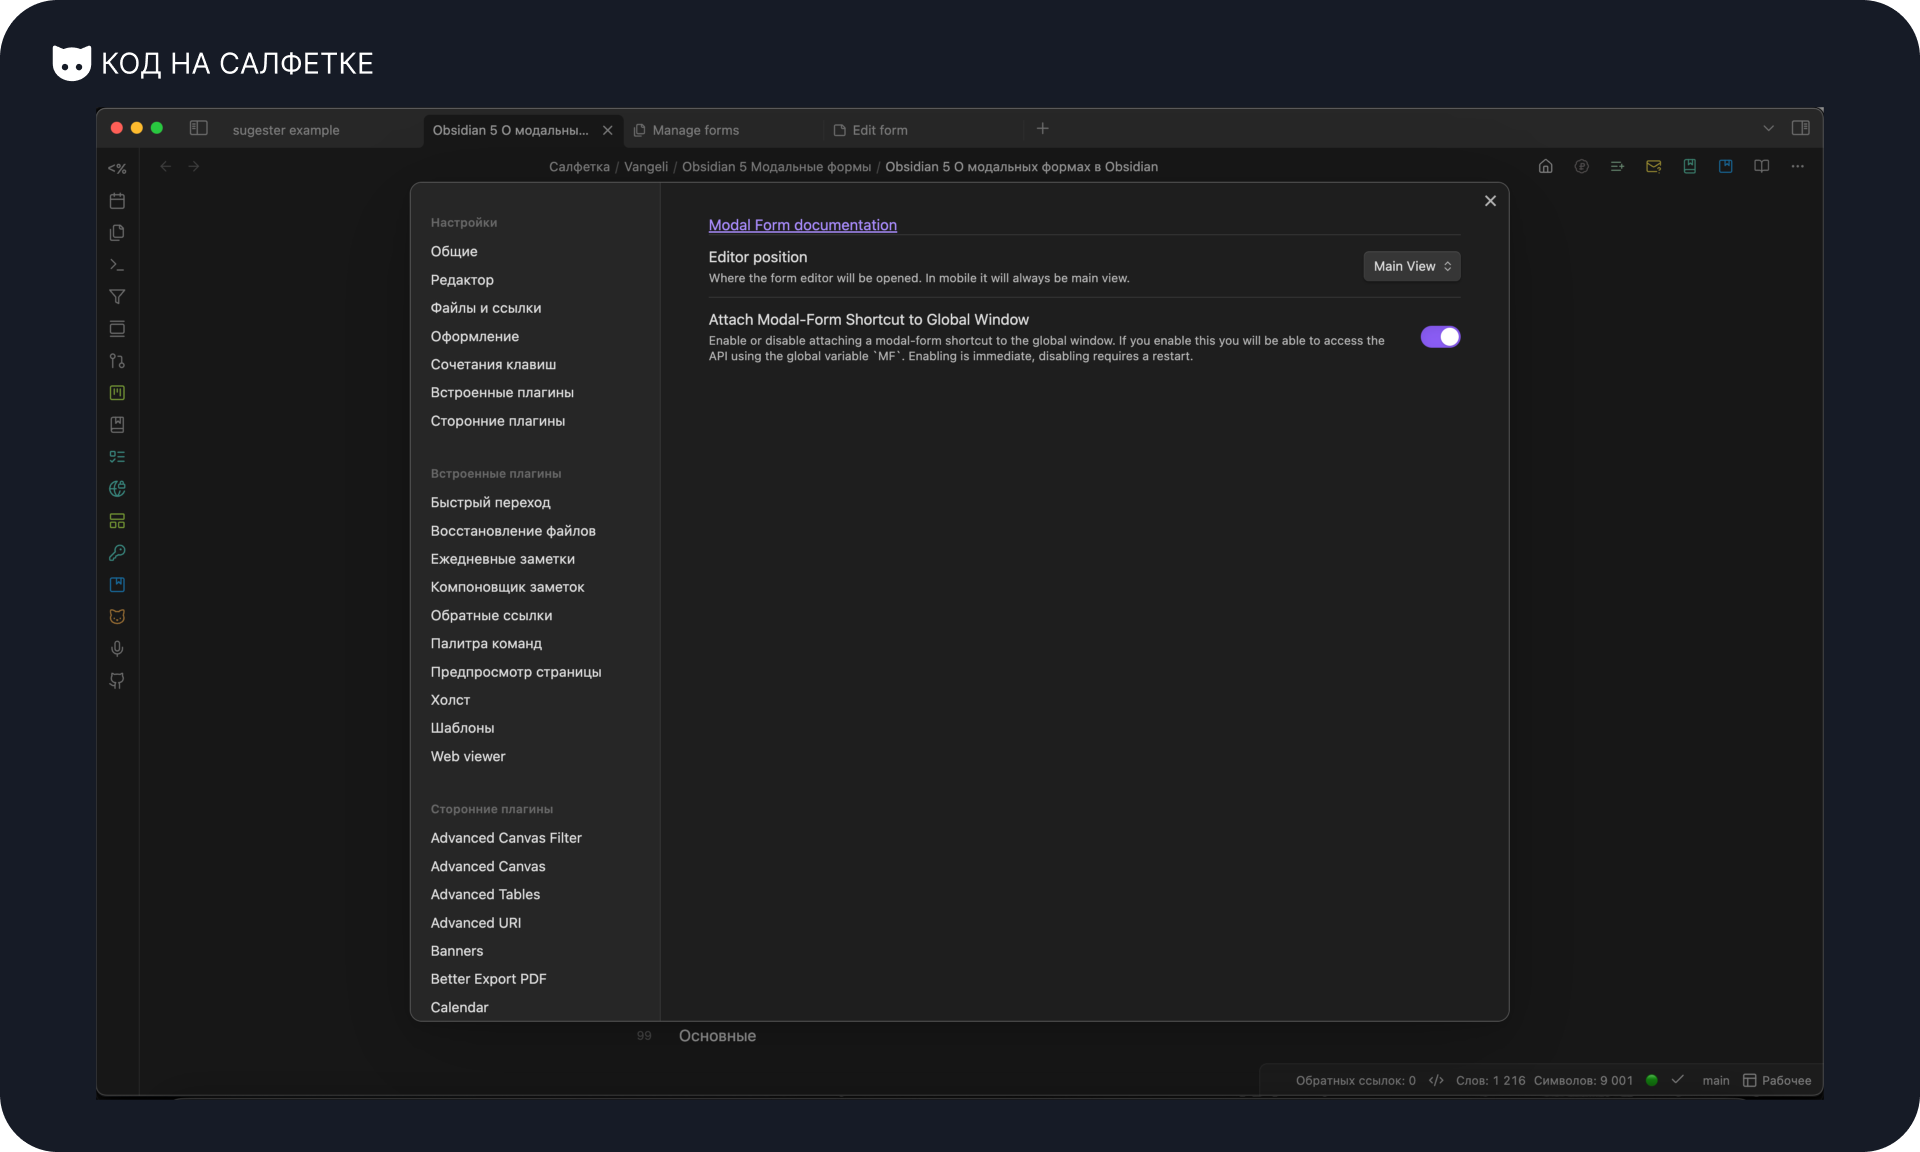1920x1152 pixels.
Task: Start the microphone recorder ribbon icon
Action: (117, 649)
